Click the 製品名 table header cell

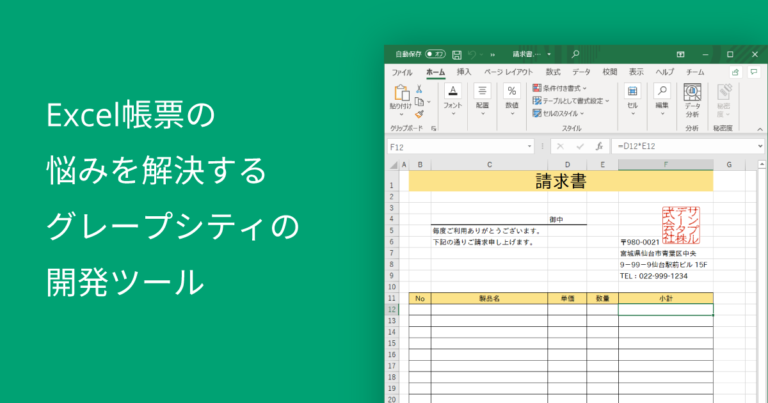[489, 298]
